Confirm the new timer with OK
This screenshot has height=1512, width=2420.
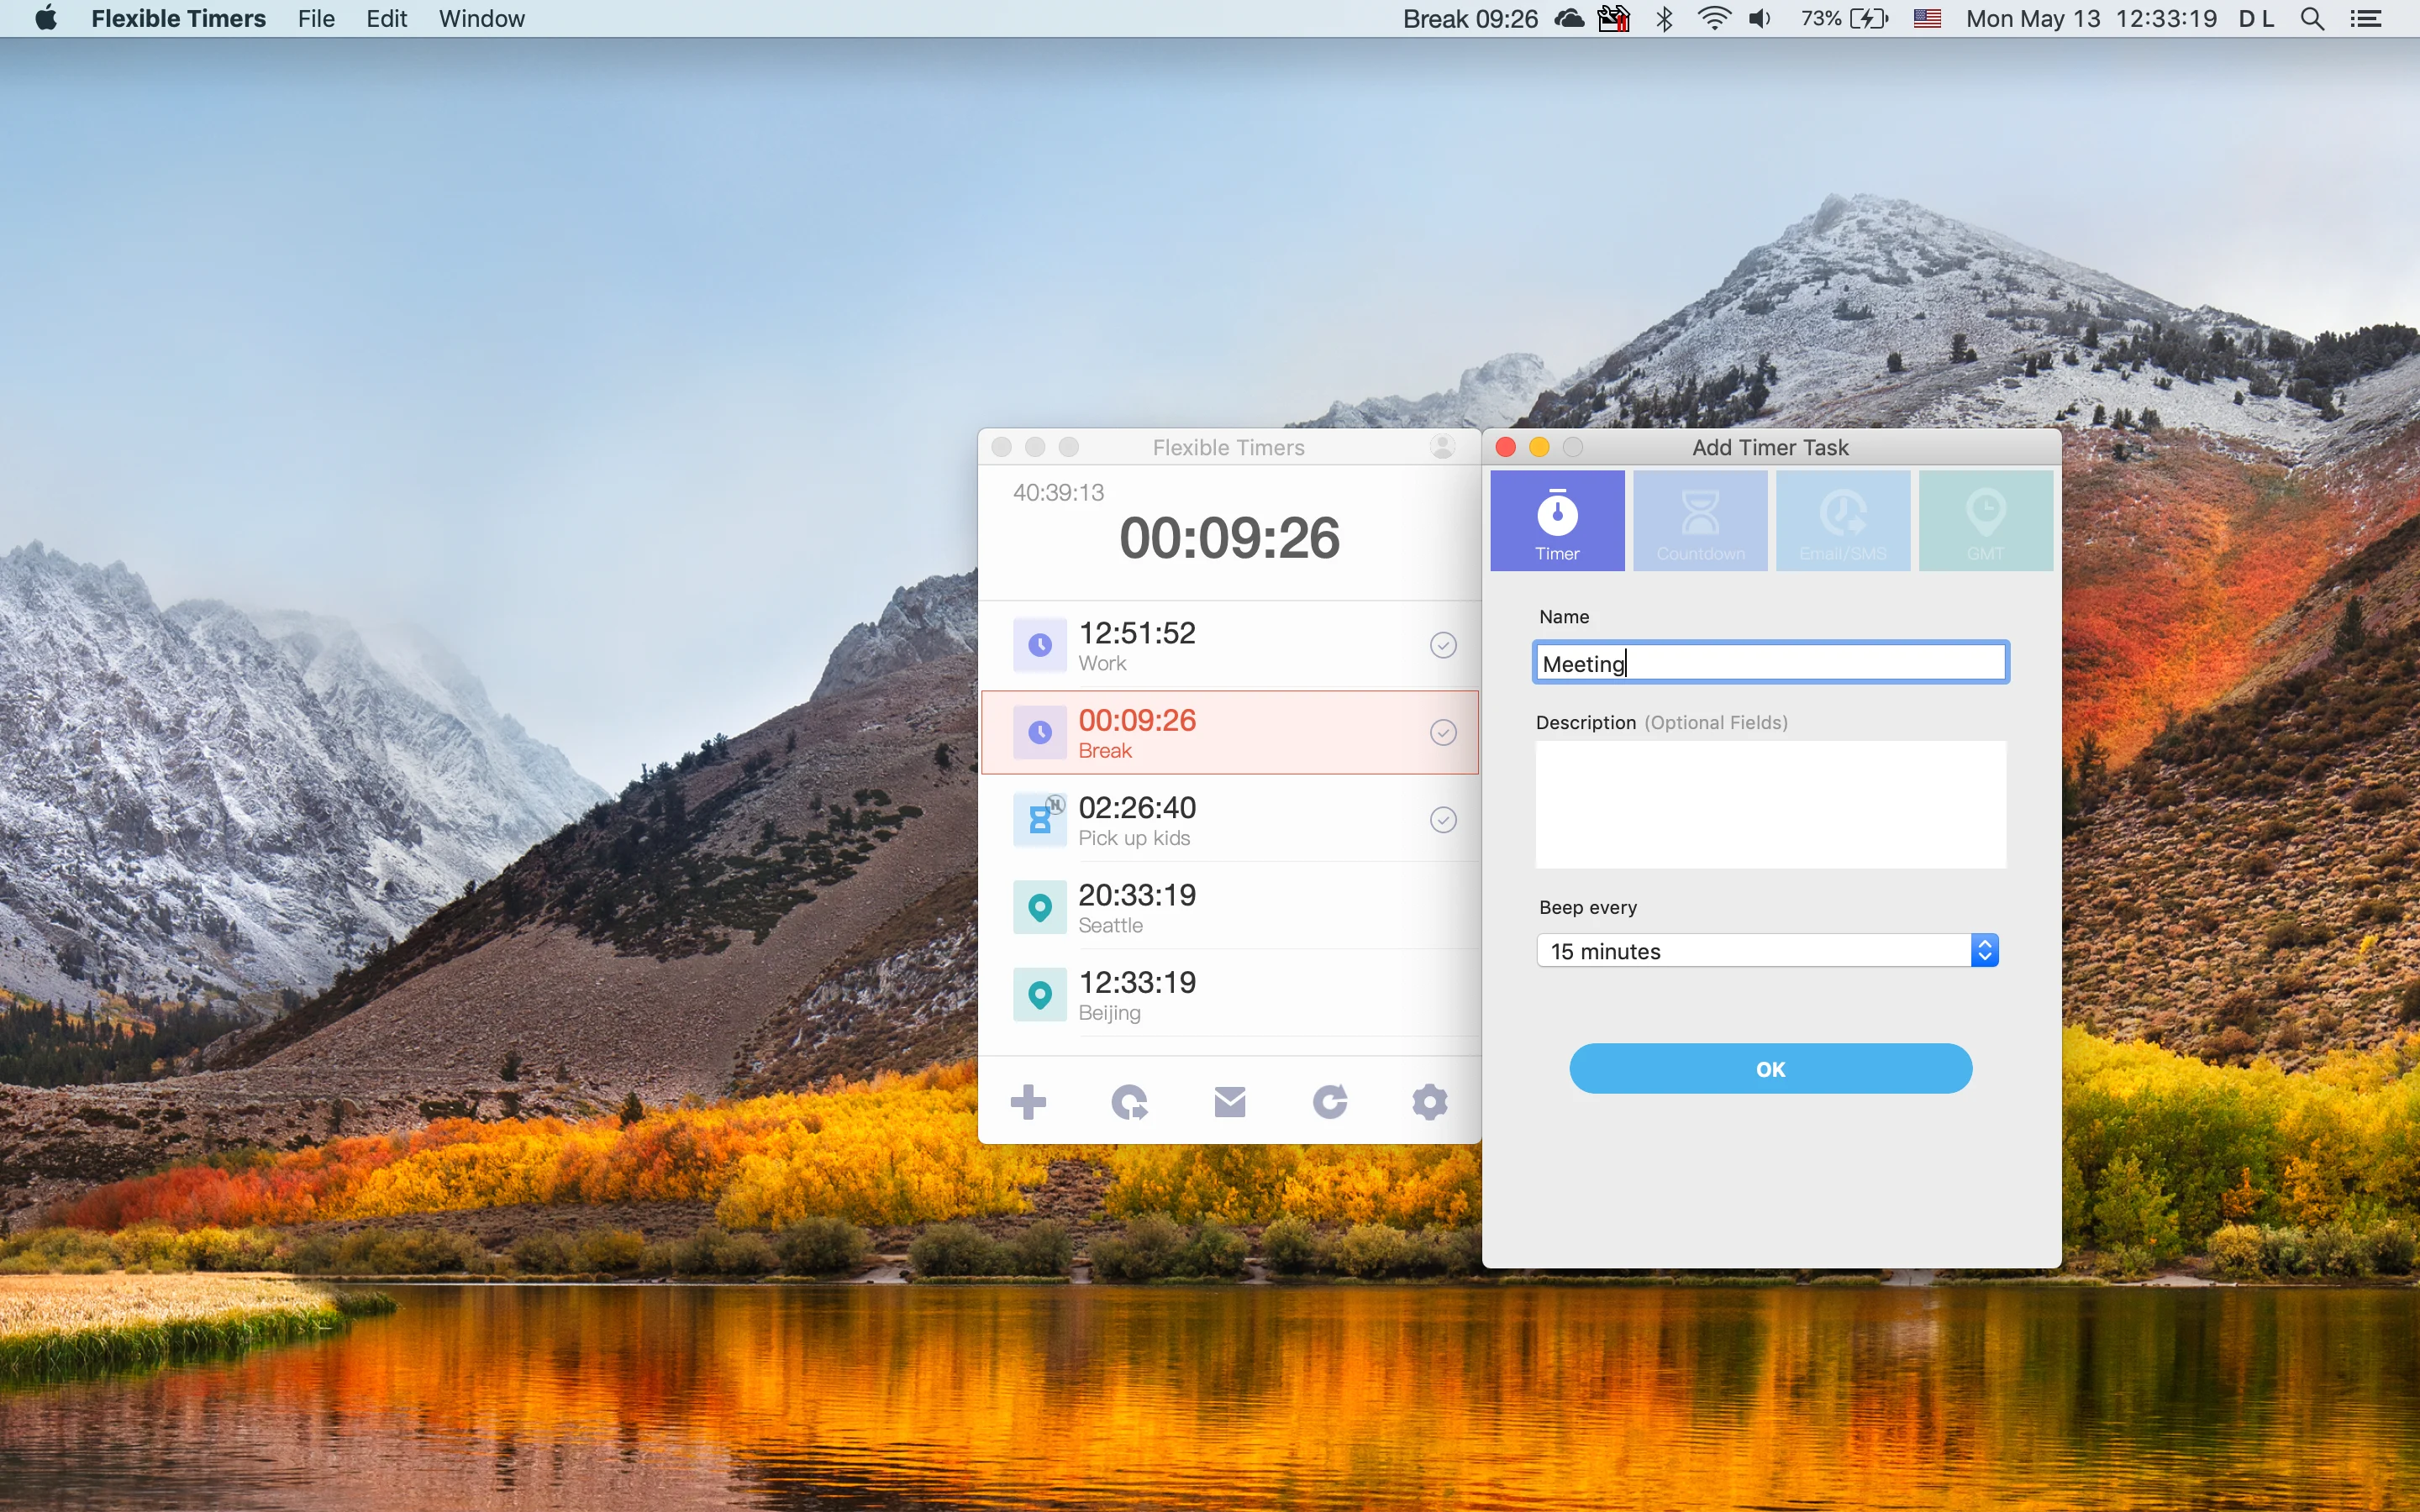point(1770,1068)
